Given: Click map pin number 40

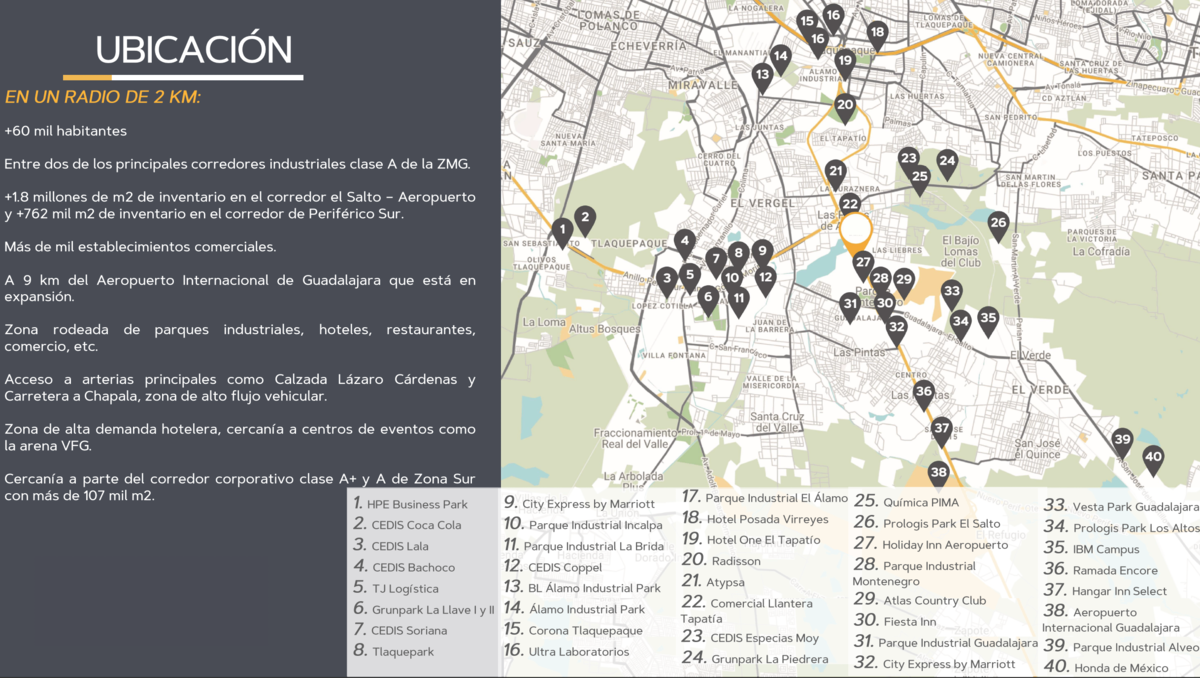Looking at the screenshot, I should (x=1153, y=458).
